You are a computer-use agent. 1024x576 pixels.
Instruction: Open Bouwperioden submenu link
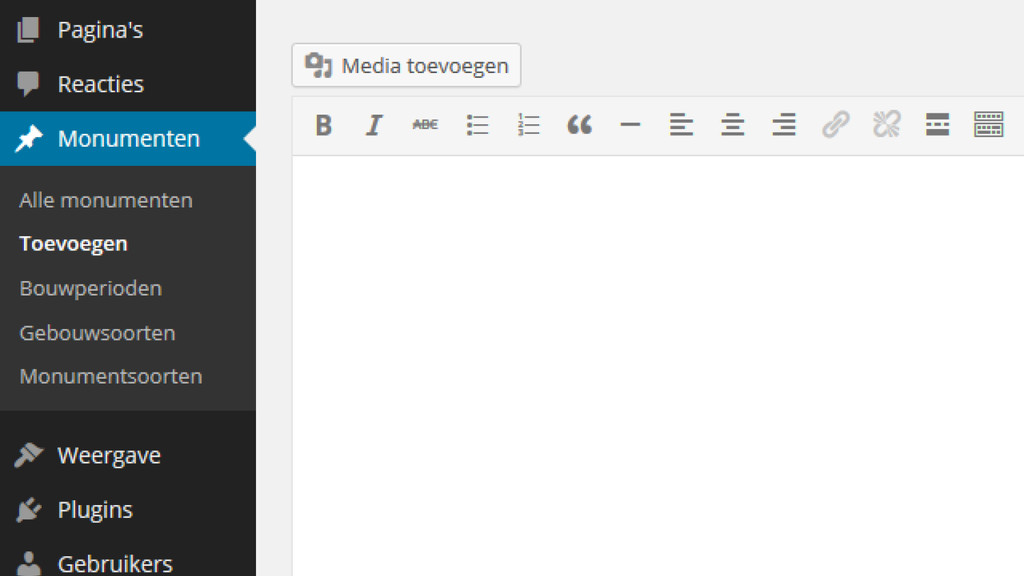point(91,288)
